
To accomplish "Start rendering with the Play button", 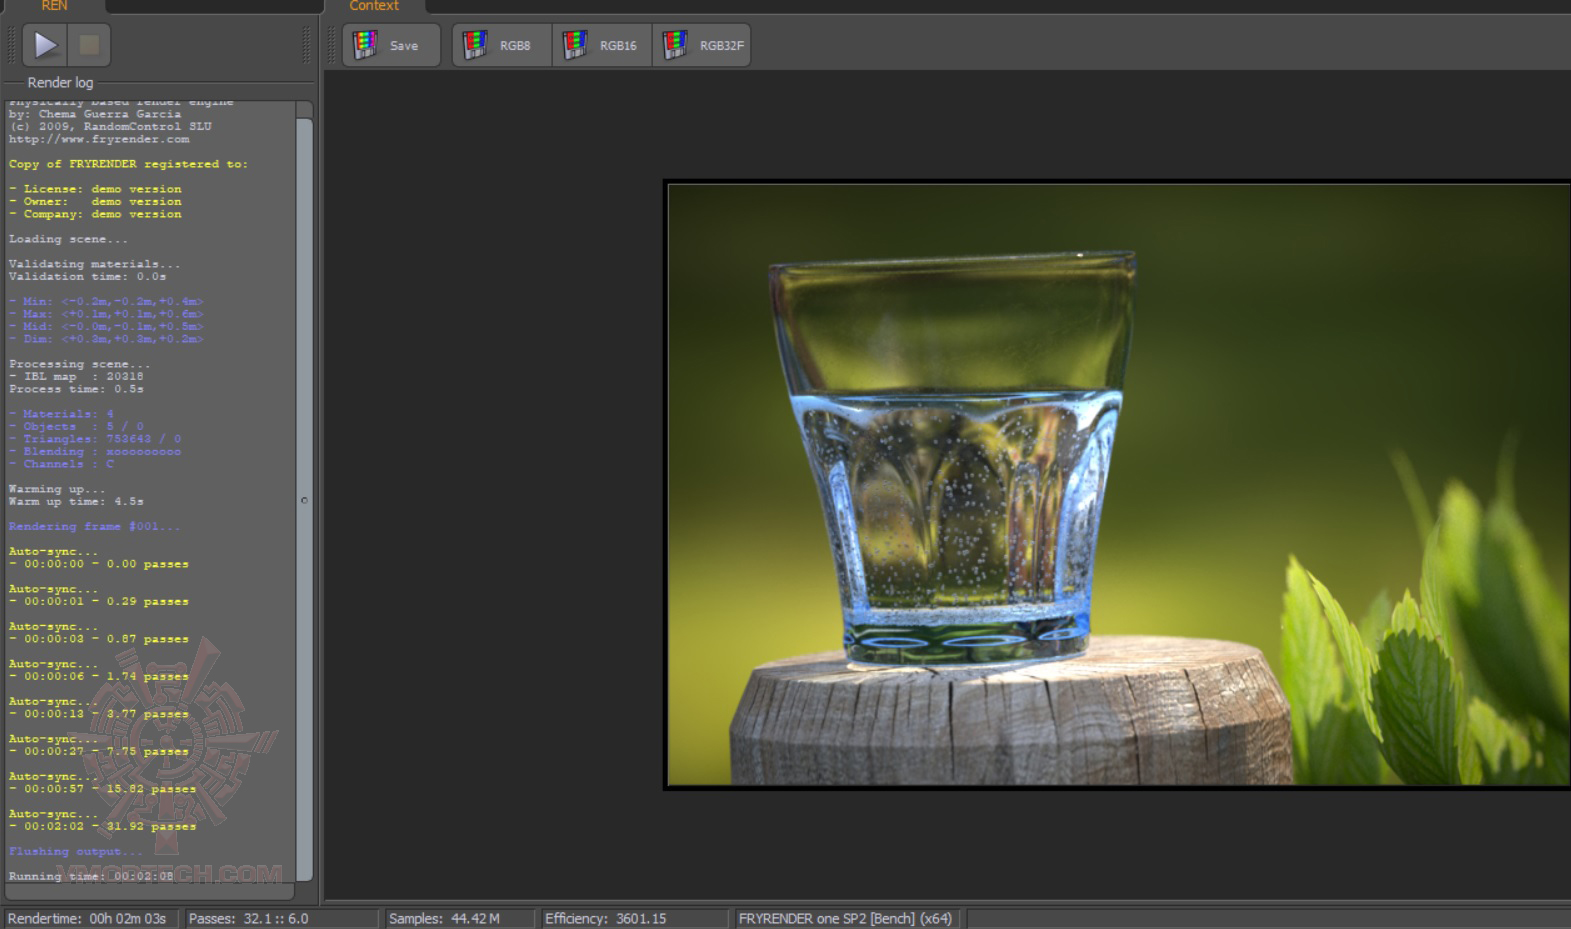I will [45, 45].
